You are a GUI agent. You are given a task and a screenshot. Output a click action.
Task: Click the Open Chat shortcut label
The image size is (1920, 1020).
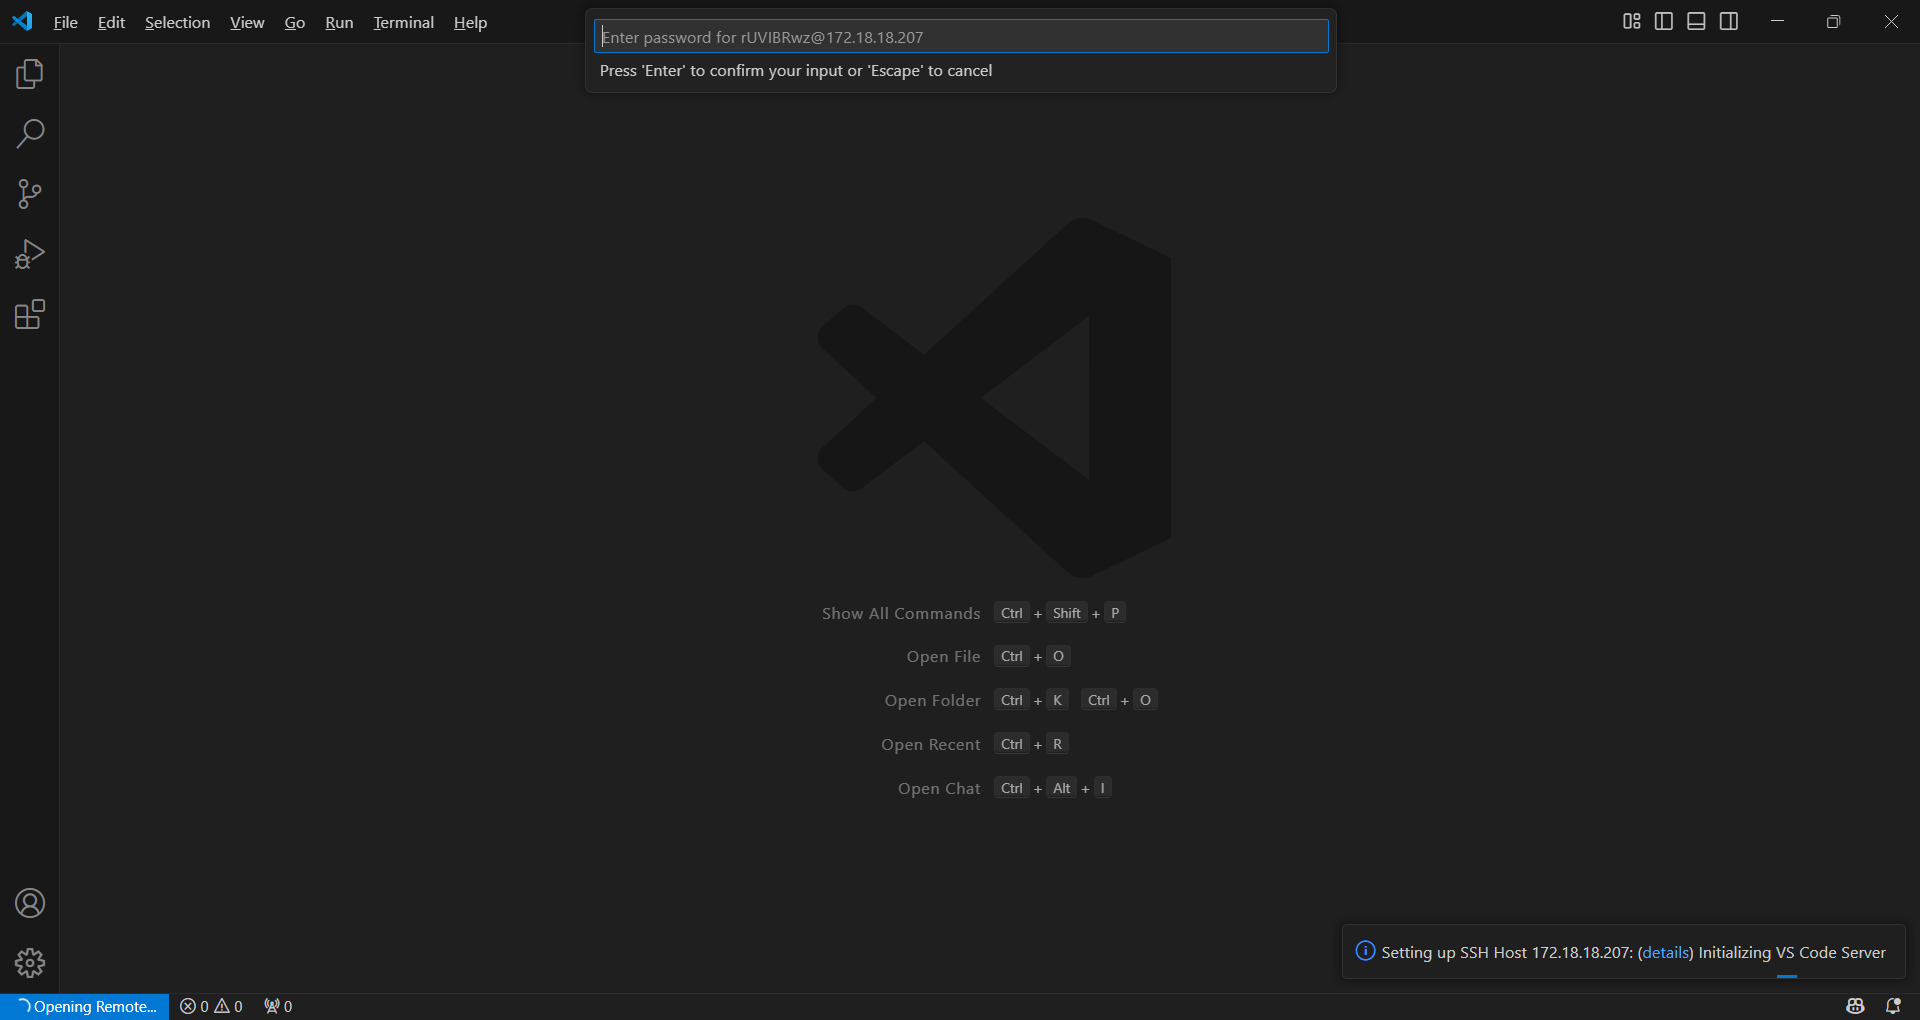coord(939,788)
